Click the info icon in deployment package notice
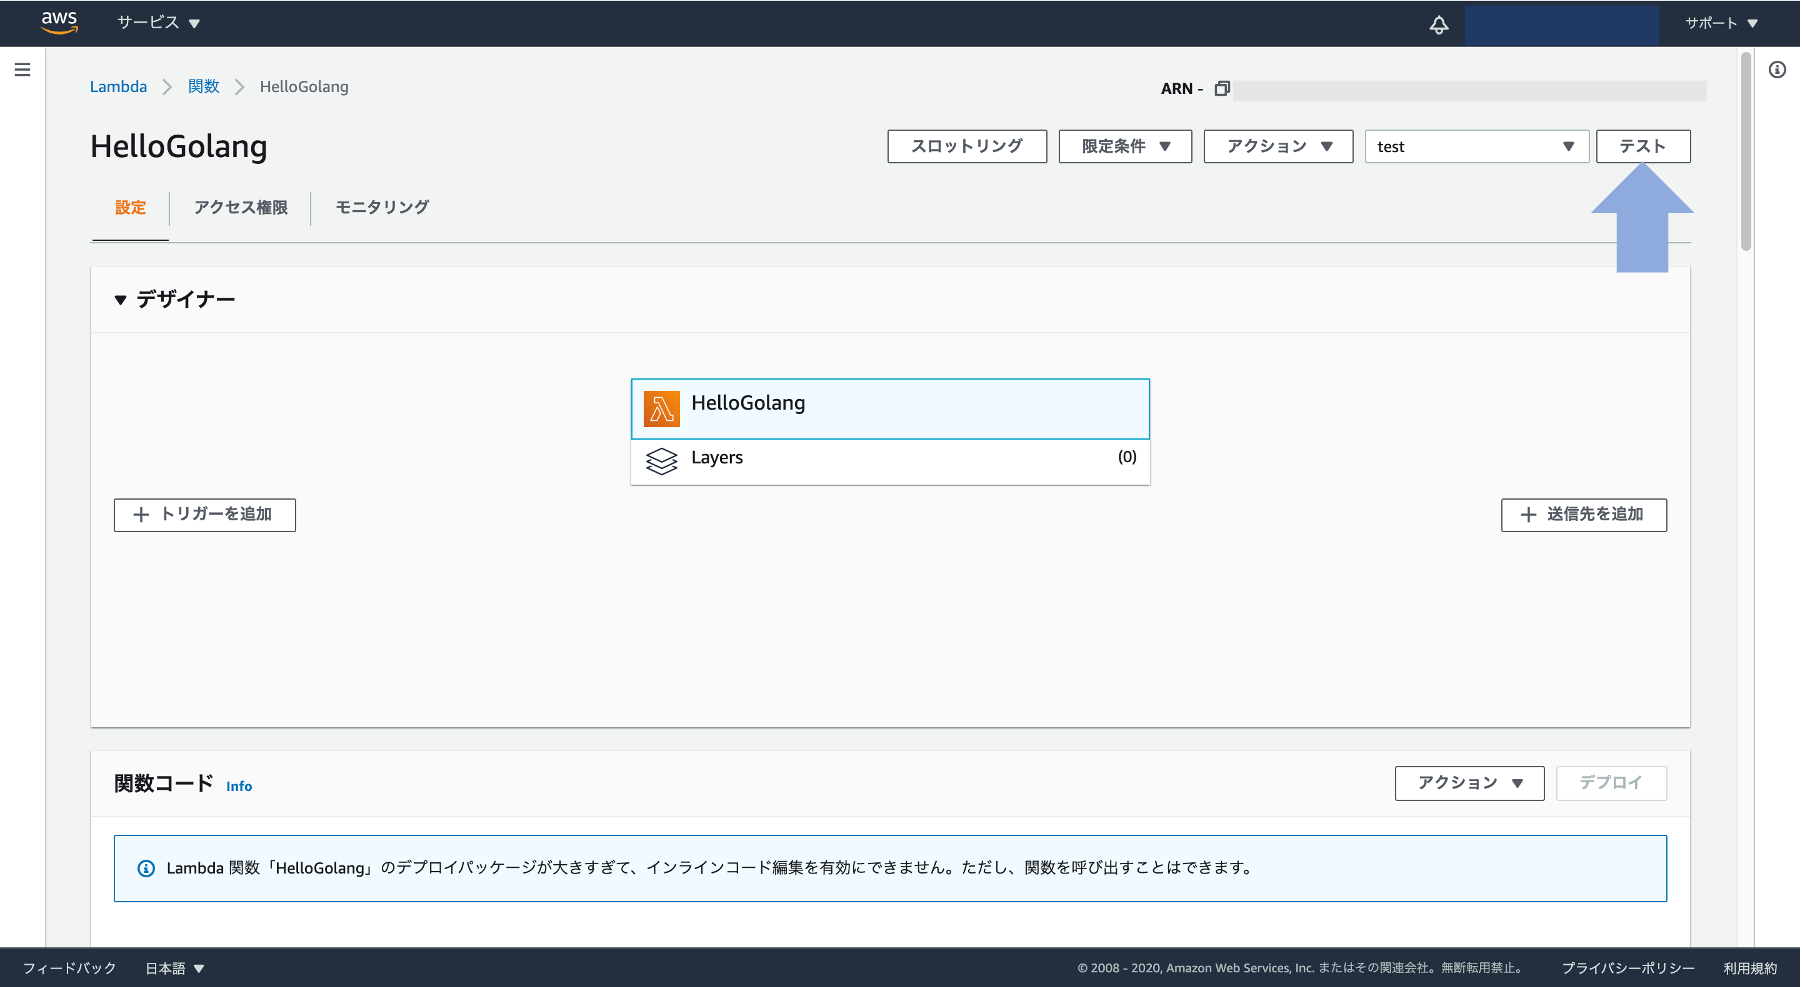Image resolution: width=1802 pixels, height=987 pixels. [146, 868]
